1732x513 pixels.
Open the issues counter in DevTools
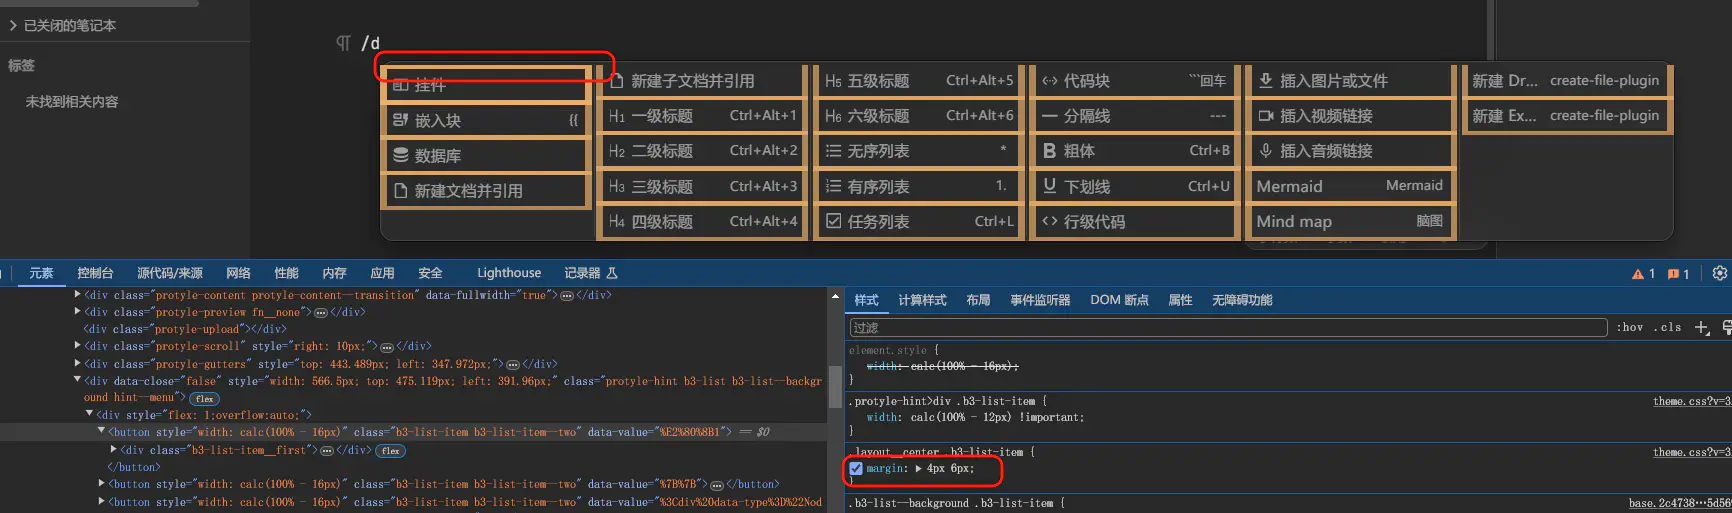(x=1678, y=274)
